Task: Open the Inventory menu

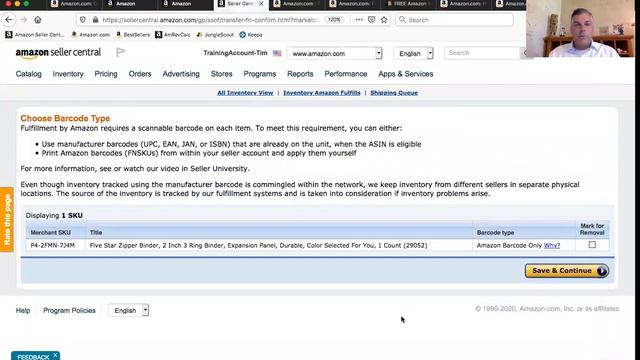Action: [68, 74]
